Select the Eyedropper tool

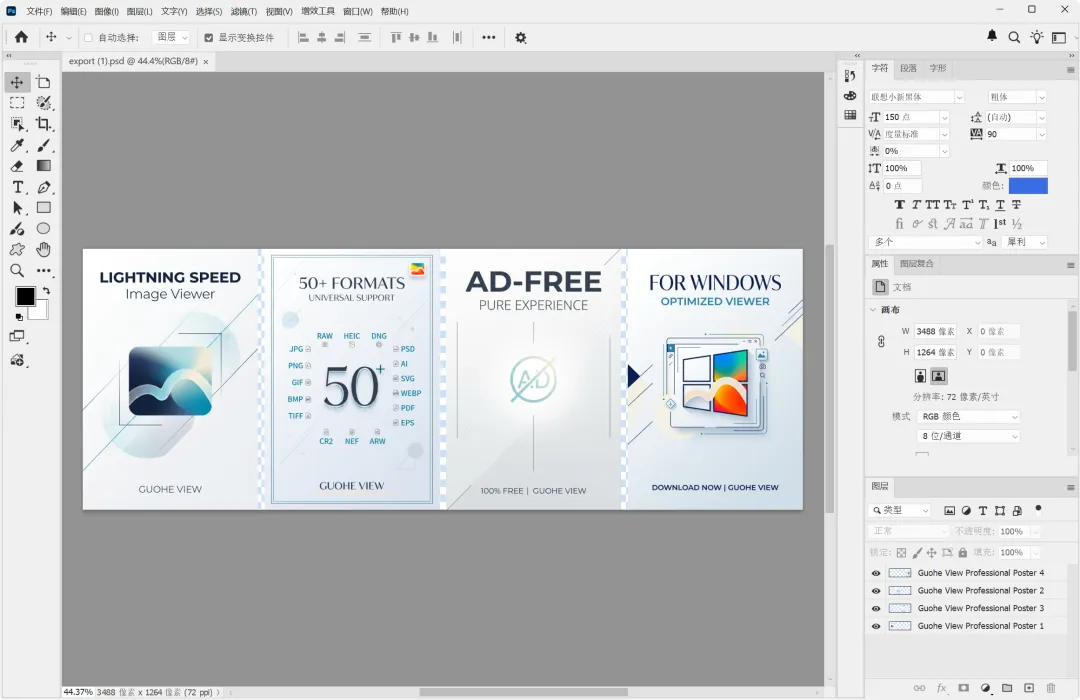coord(17,145)
